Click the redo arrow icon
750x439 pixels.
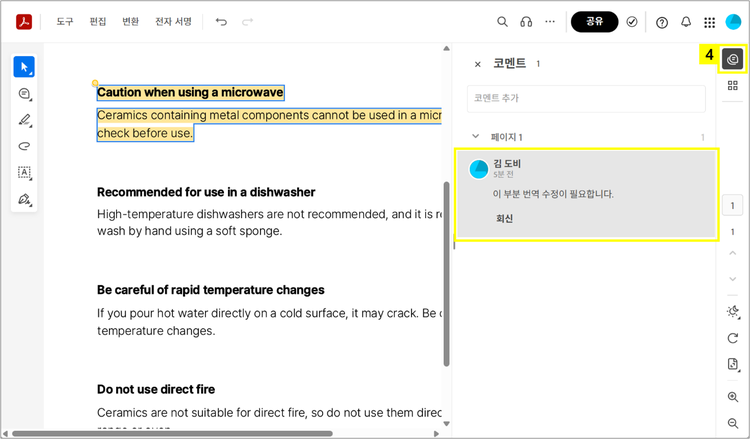pos(247,22)
